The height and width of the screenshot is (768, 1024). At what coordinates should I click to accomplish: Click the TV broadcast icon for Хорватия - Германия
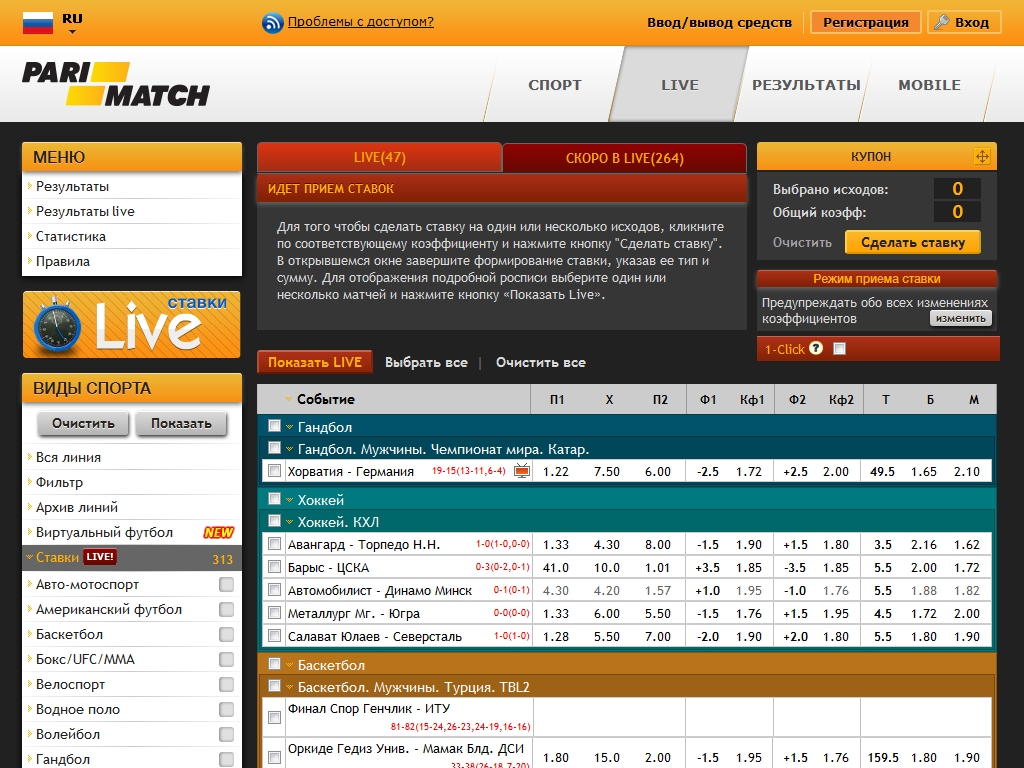(x=521, y=471)
